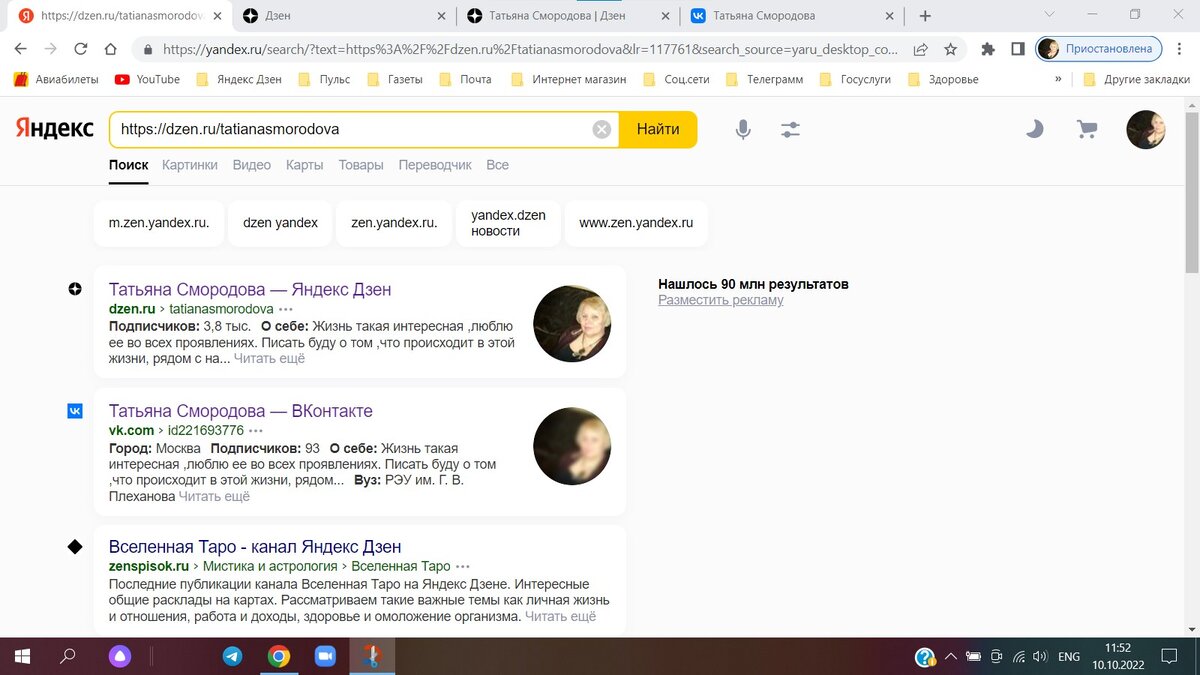The width and height of the screenshot is (1200, 675).
Task: Click the Разместить рекламу link
Action: [721, 300]
